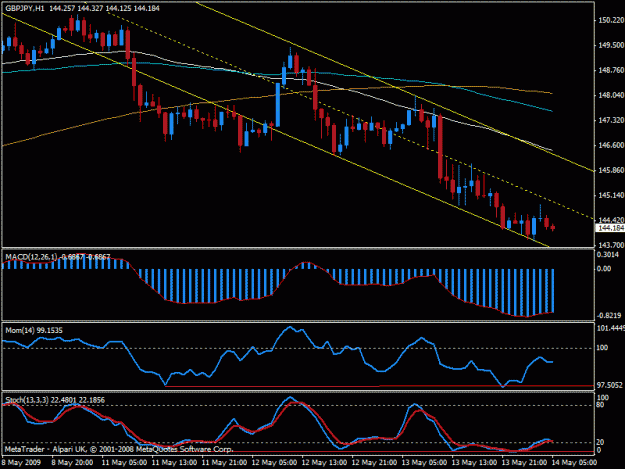Screen dimensions: 625x469
Task: Select the GBPJPY,H1 chart title text
Action: (x=25, y=8)
